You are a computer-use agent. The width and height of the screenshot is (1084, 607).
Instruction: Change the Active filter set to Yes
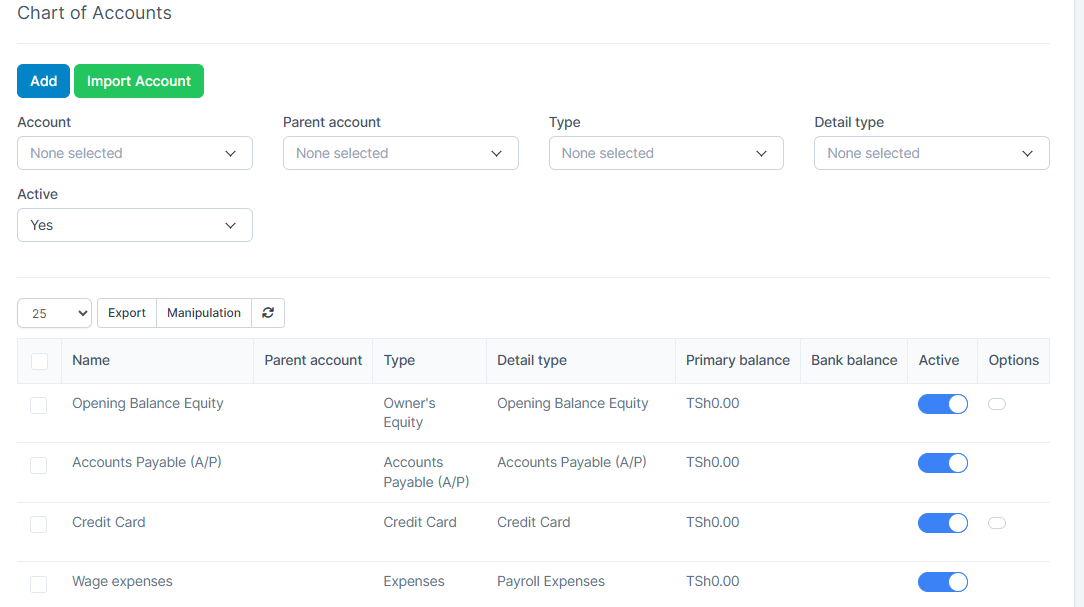(135, 225)
